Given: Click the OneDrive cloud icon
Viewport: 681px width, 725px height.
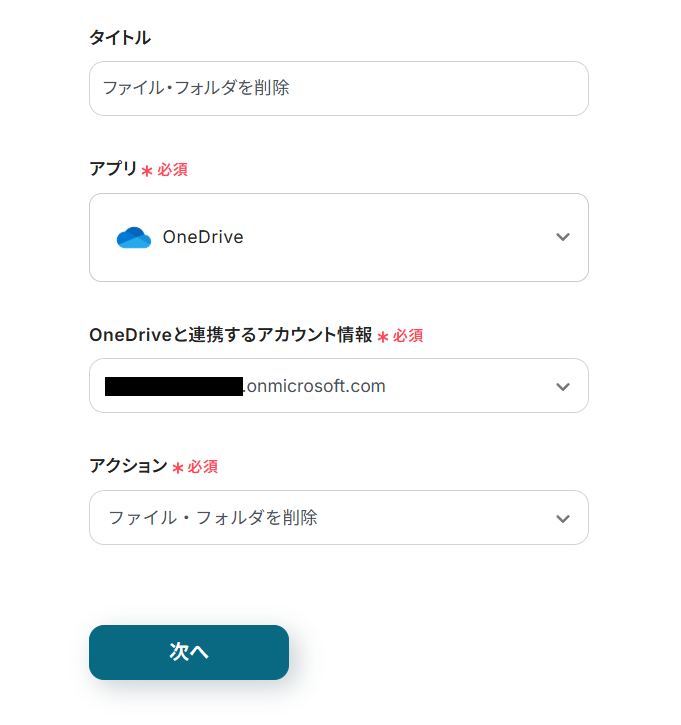Looking at the screenshot, I should [133, 238].
